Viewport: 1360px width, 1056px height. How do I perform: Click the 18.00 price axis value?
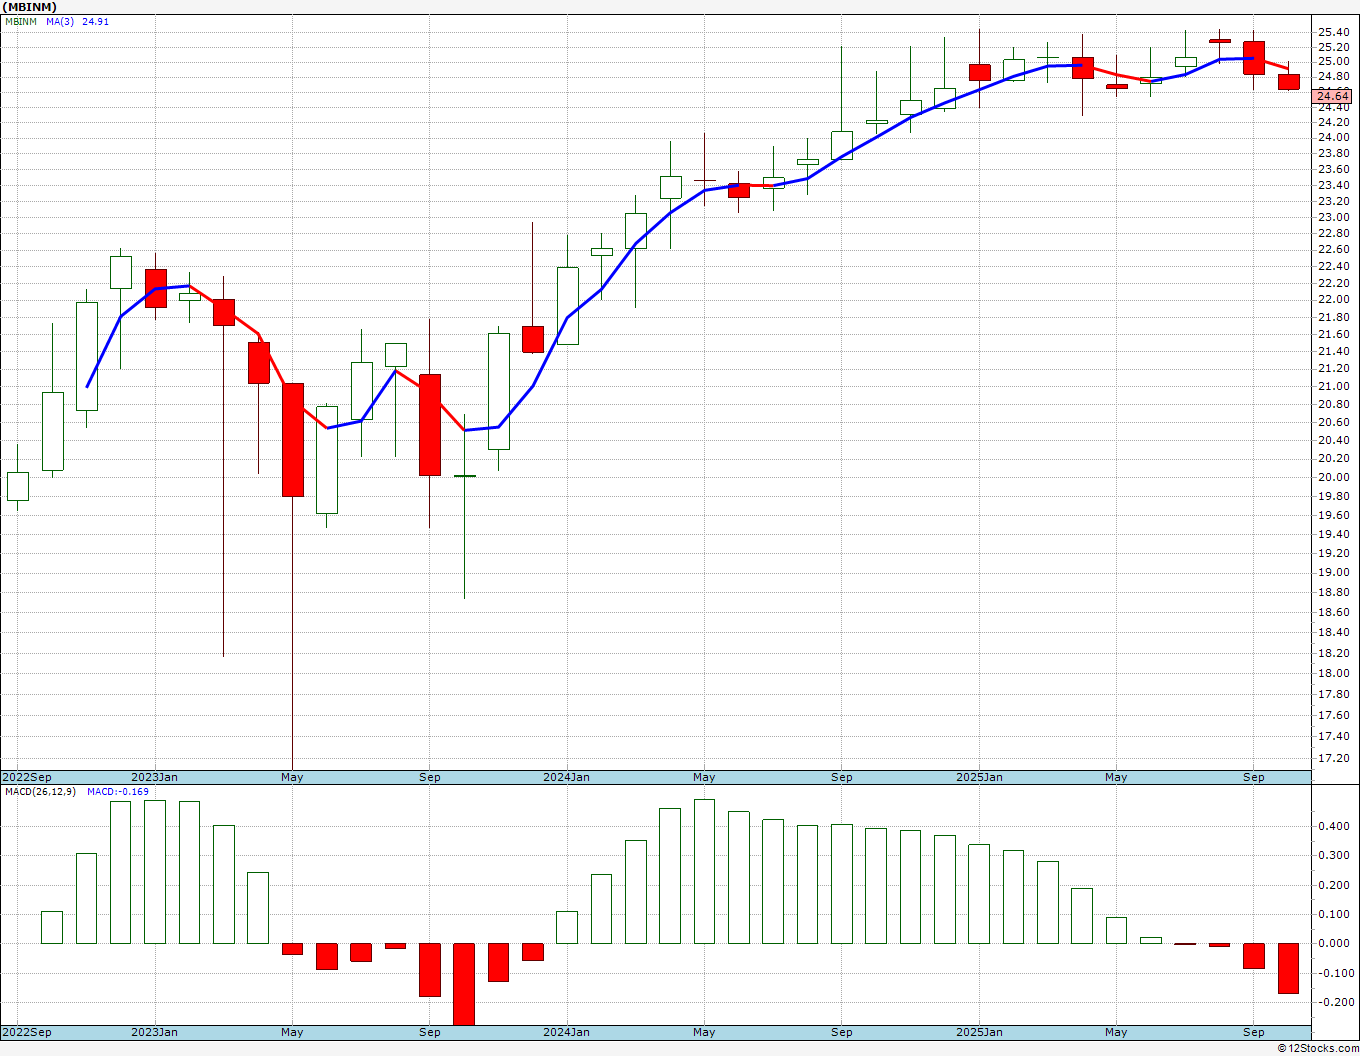click(x=1333, y=673)
